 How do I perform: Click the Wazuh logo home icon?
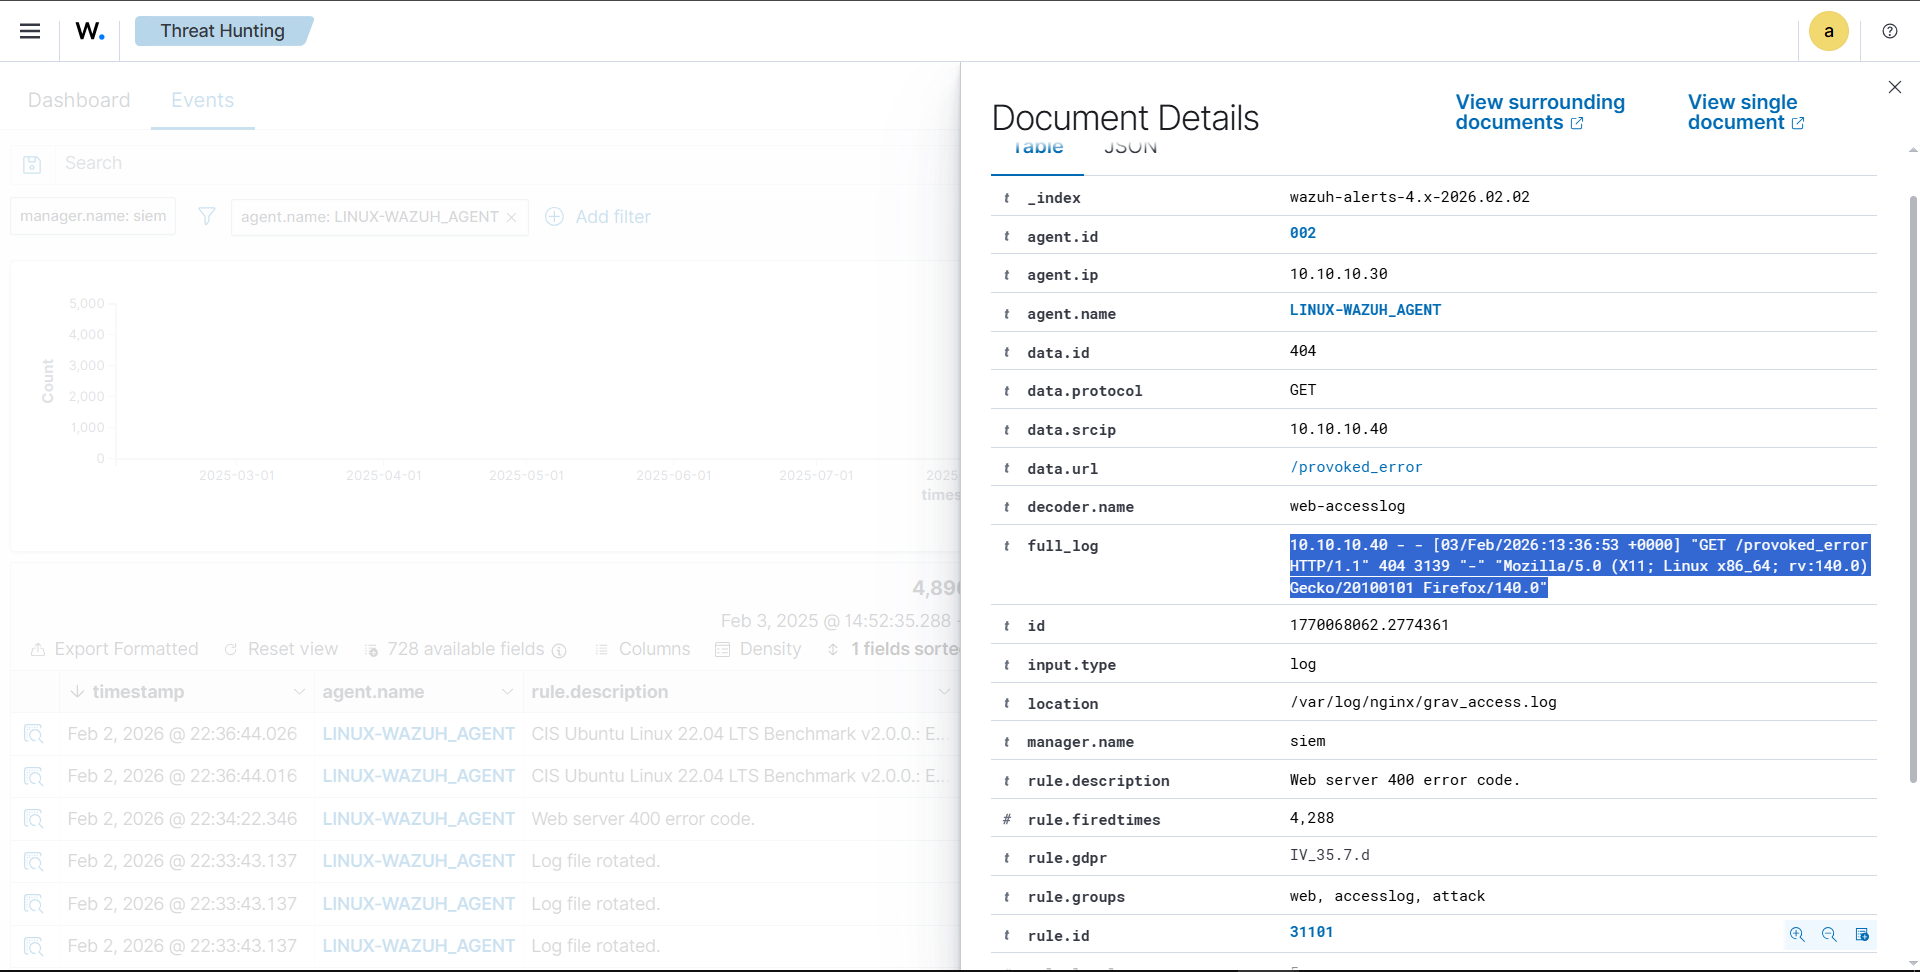(x=90, y=31)
